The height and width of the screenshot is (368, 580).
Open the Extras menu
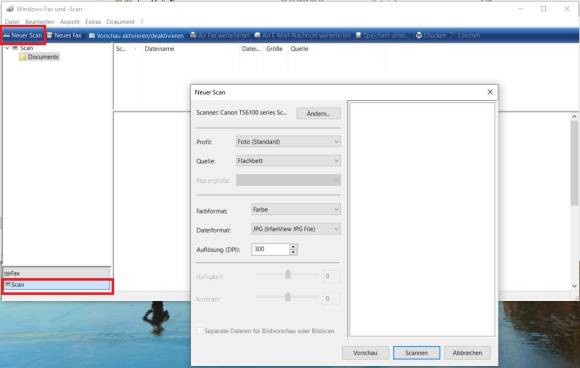pos(93,22)
